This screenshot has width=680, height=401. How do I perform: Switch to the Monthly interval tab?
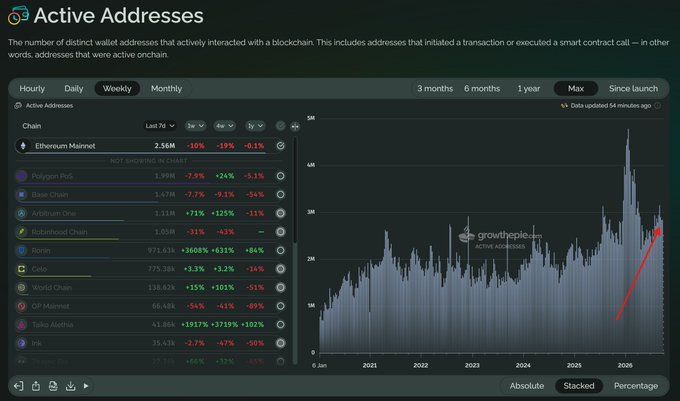tap(167, 88)
